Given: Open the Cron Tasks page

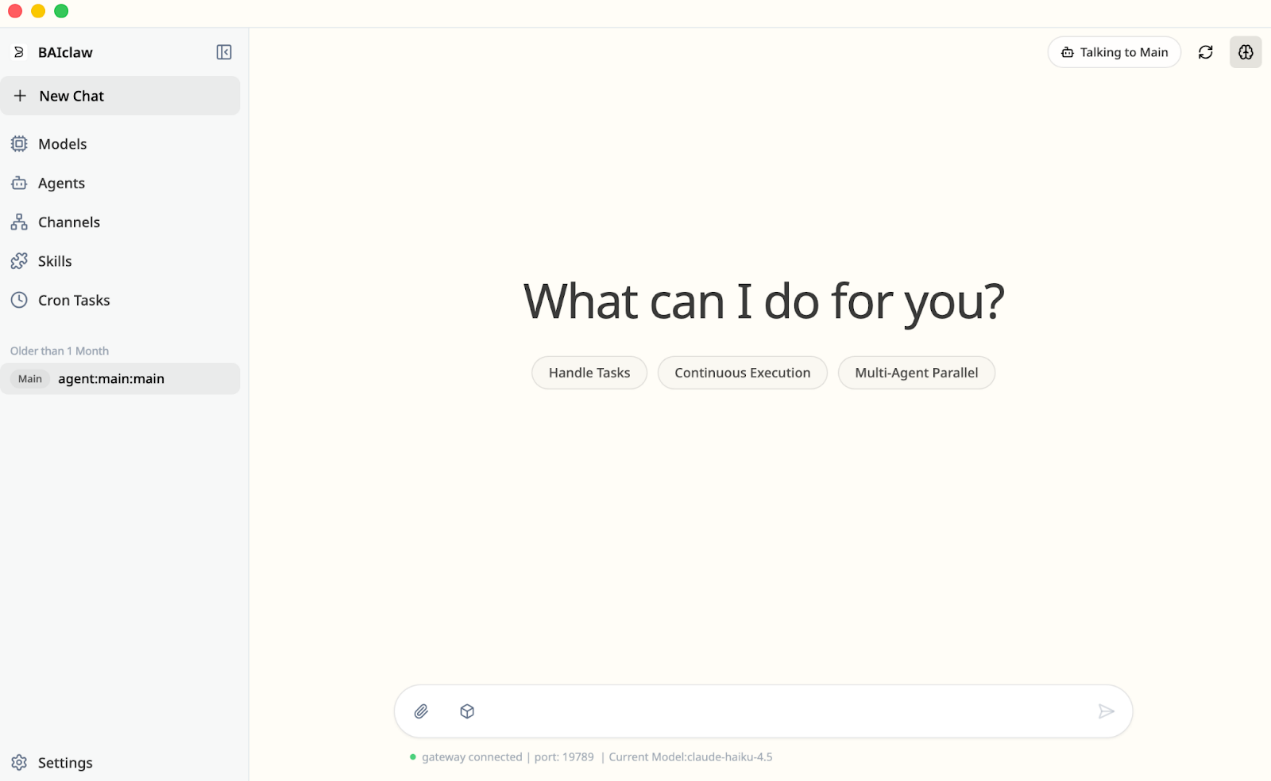Looking at the screenshot, I should click(73, 300).
